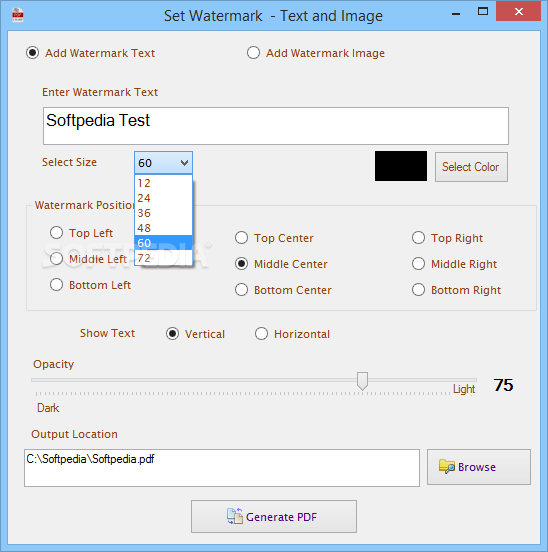Click the output location path field

[x=222, y=468]
